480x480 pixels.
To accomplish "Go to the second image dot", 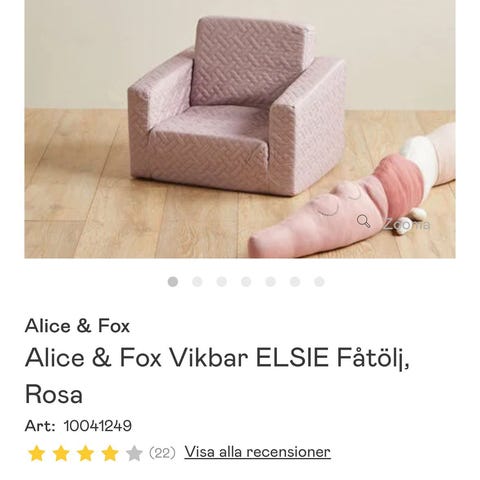I will (197, 282).
